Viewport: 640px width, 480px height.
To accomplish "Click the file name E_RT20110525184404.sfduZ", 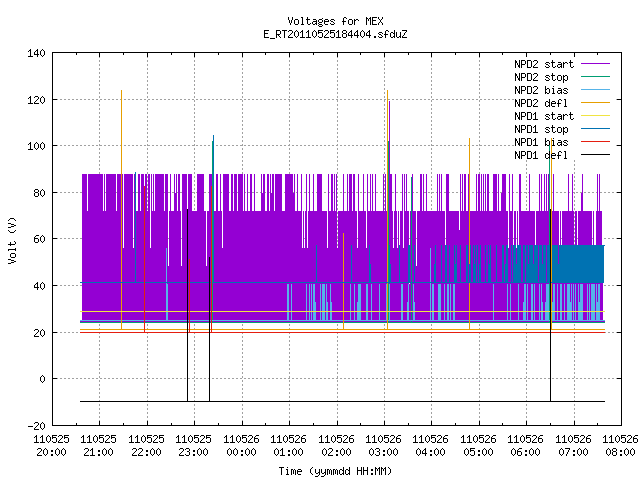I will (335, 34).
